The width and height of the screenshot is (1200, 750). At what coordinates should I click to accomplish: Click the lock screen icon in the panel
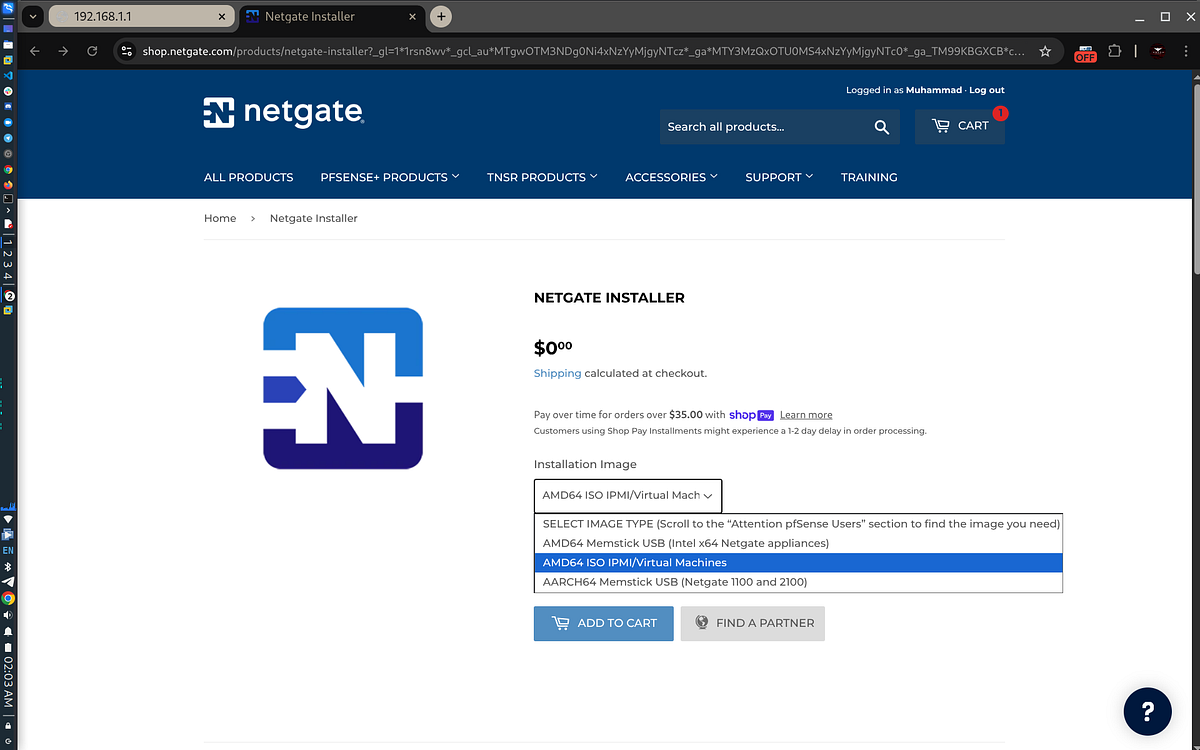point(8,726)
